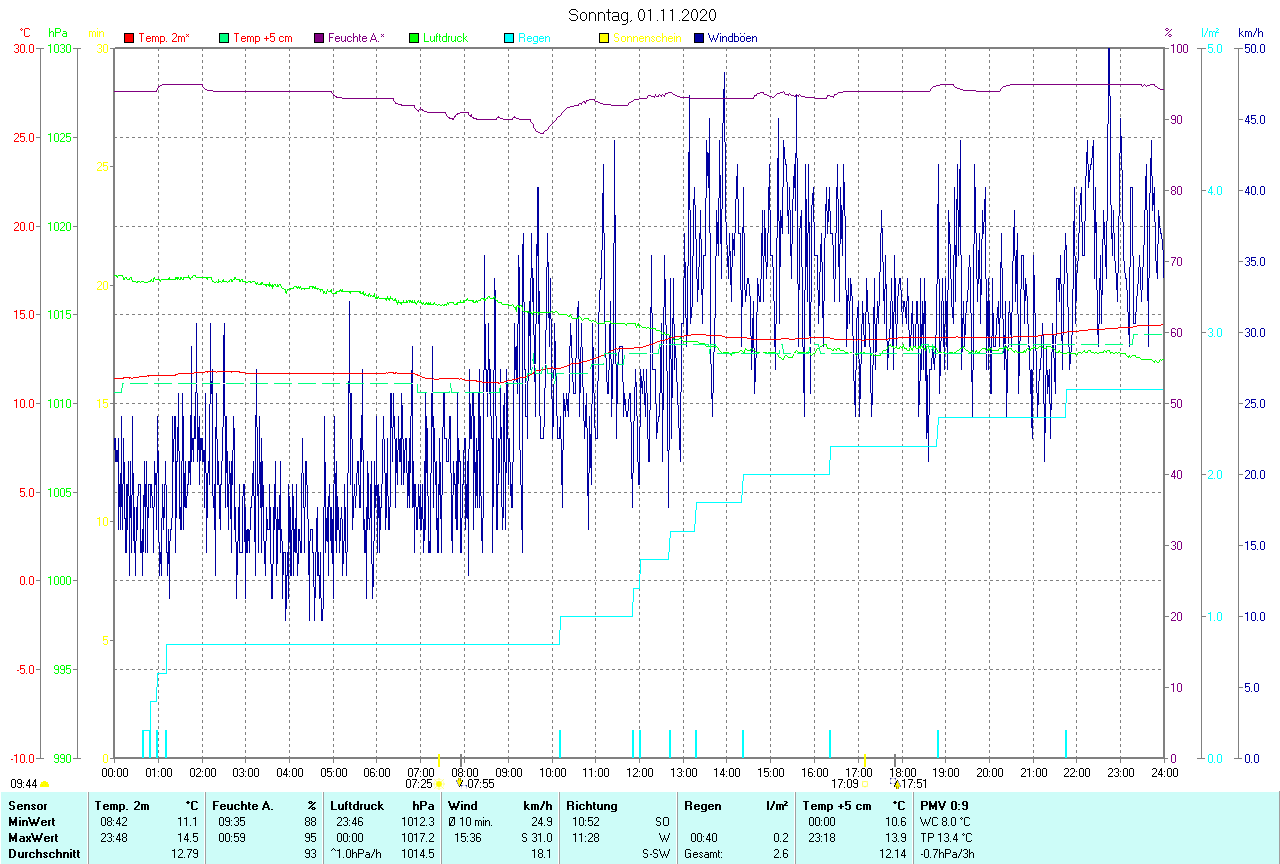Select the Luftdruck legend label
Screen dimensions: 1280x864
pos(445,38)
